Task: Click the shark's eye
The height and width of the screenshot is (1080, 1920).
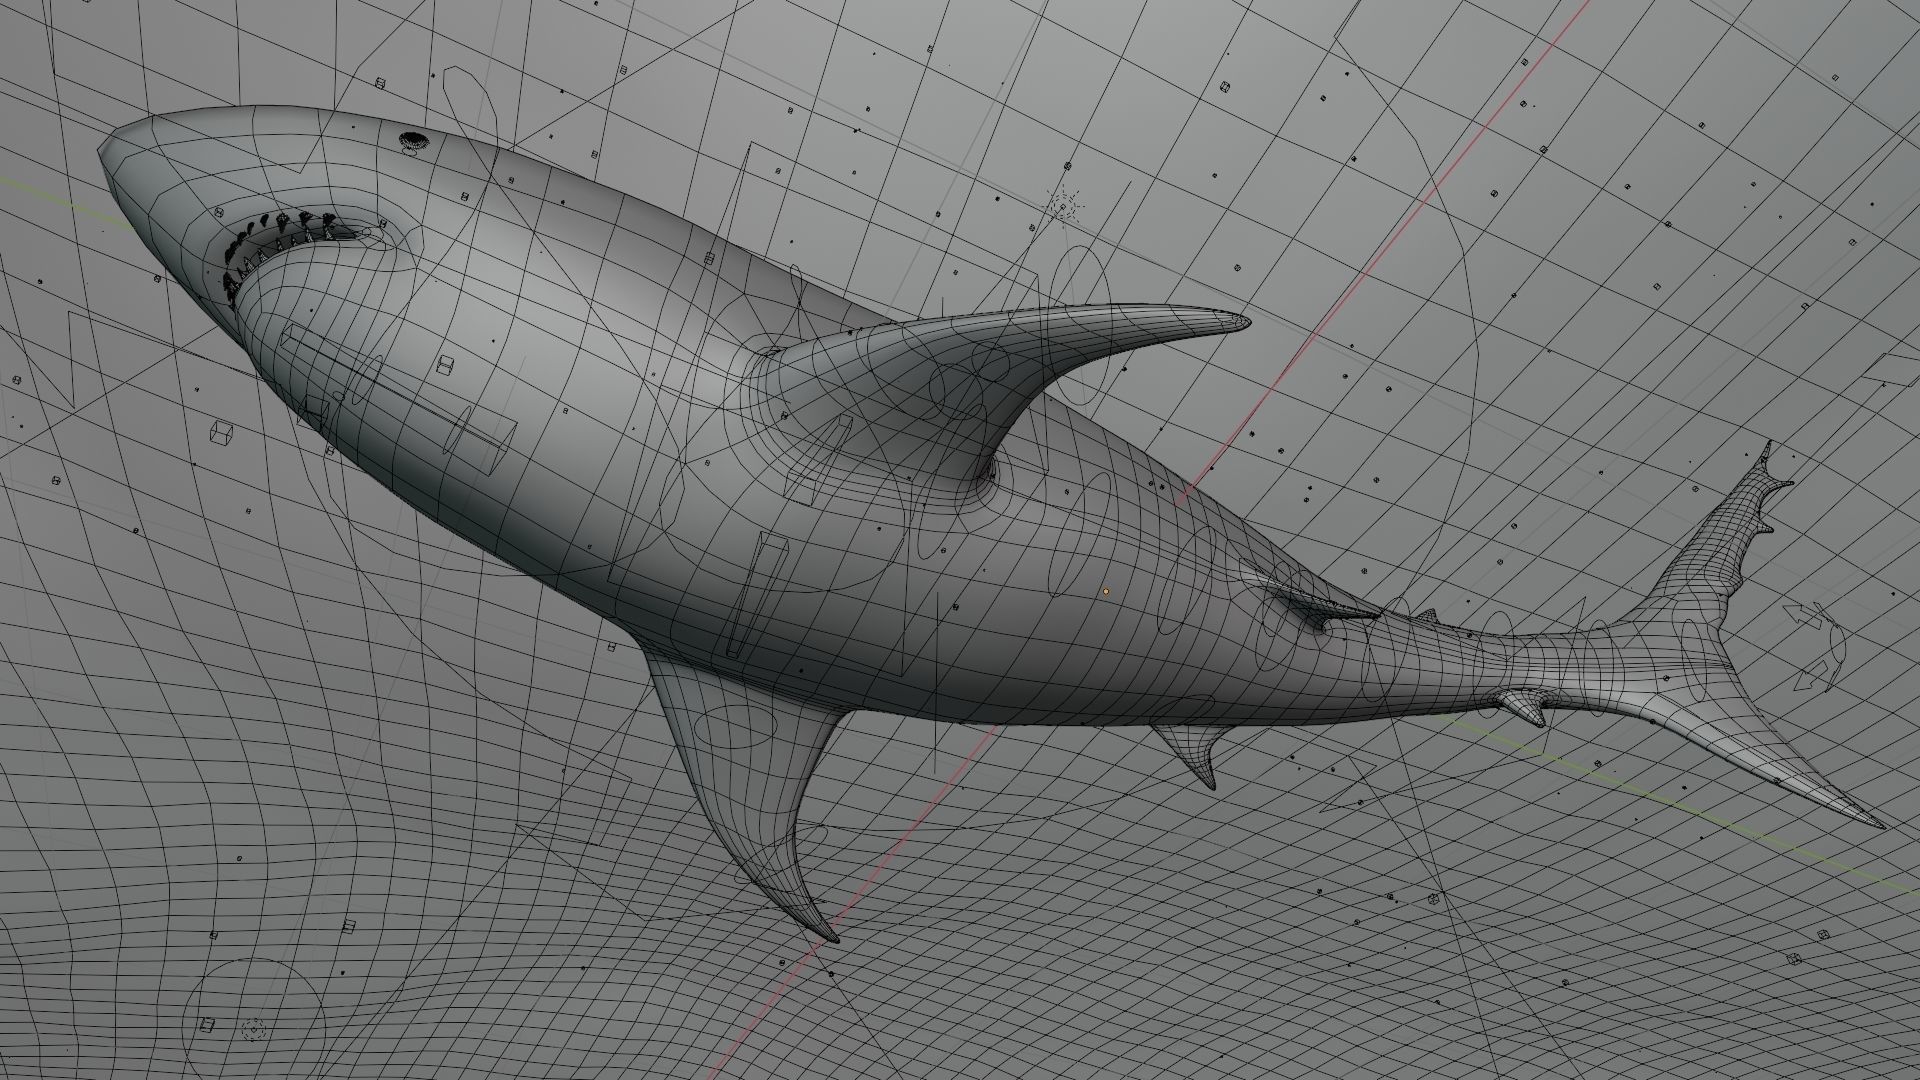Action: coord(413,141)
